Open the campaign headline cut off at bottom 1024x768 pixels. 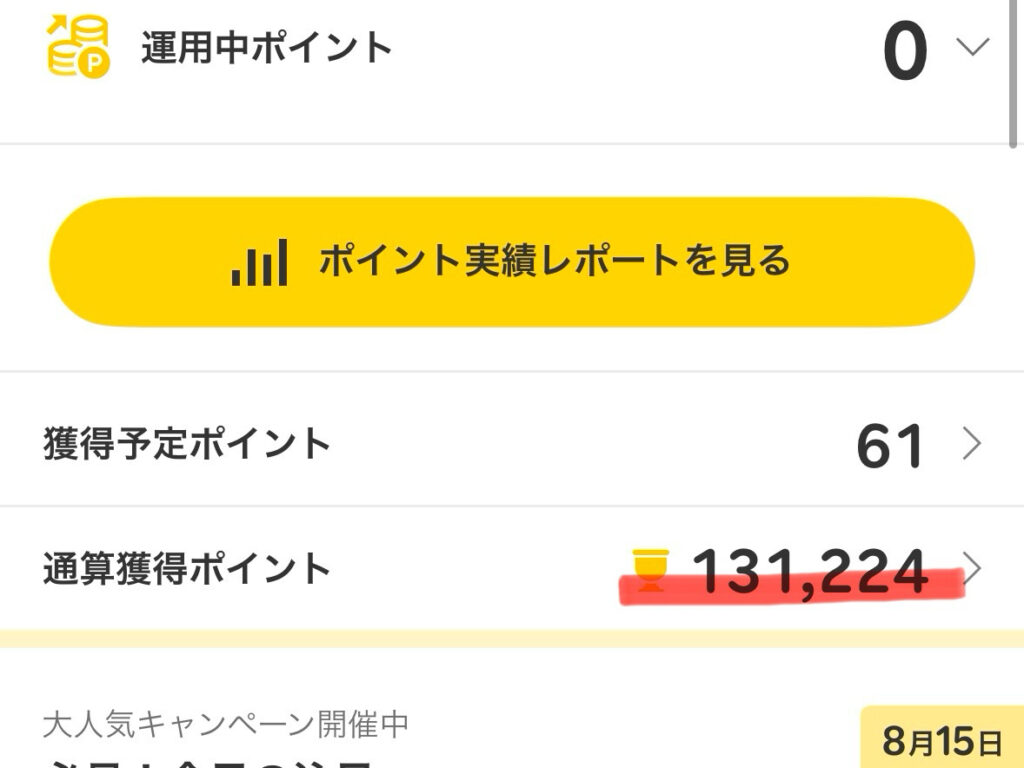coord(210,762)
